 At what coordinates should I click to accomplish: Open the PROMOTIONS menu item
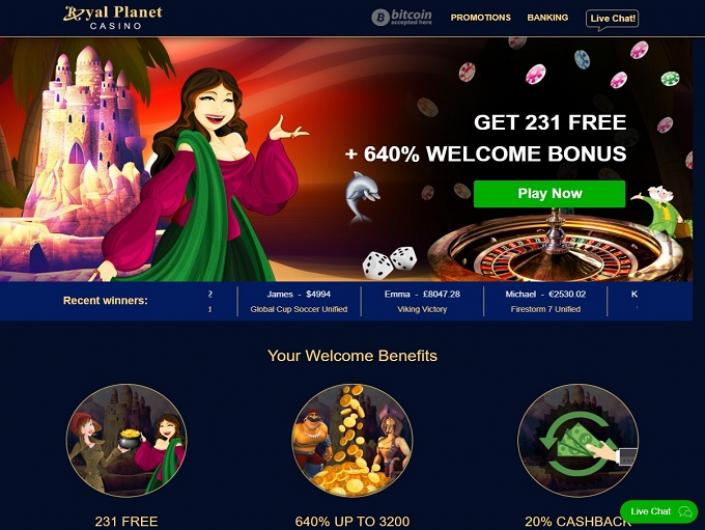(x=481, y=18)
